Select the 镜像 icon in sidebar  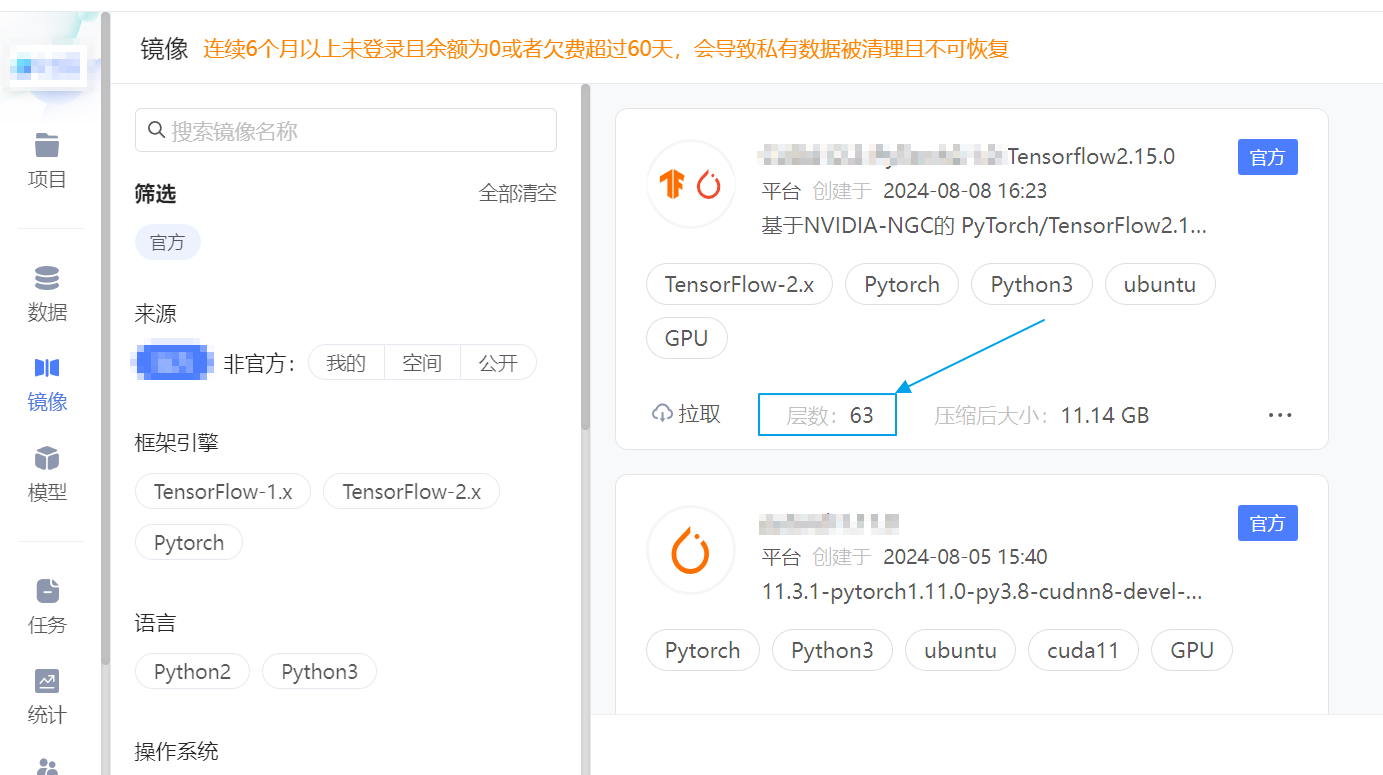(x=47, y=368)
